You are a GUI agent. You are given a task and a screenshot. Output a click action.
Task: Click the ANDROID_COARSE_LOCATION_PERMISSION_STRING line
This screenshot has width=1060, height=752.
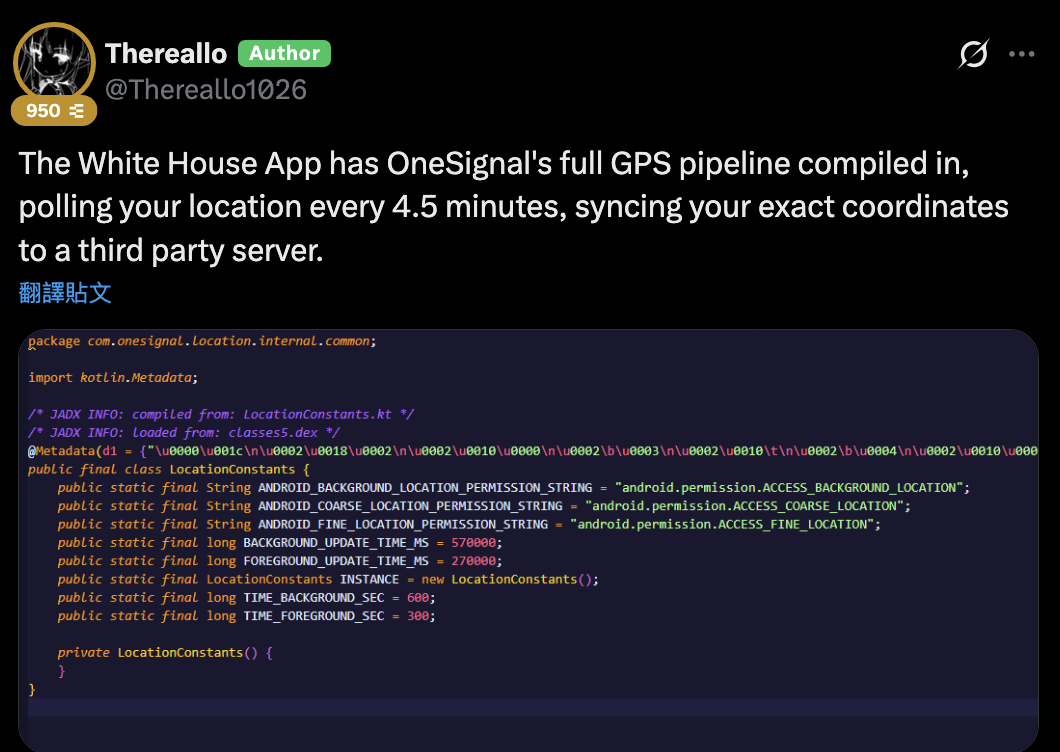tap(484, 506)
